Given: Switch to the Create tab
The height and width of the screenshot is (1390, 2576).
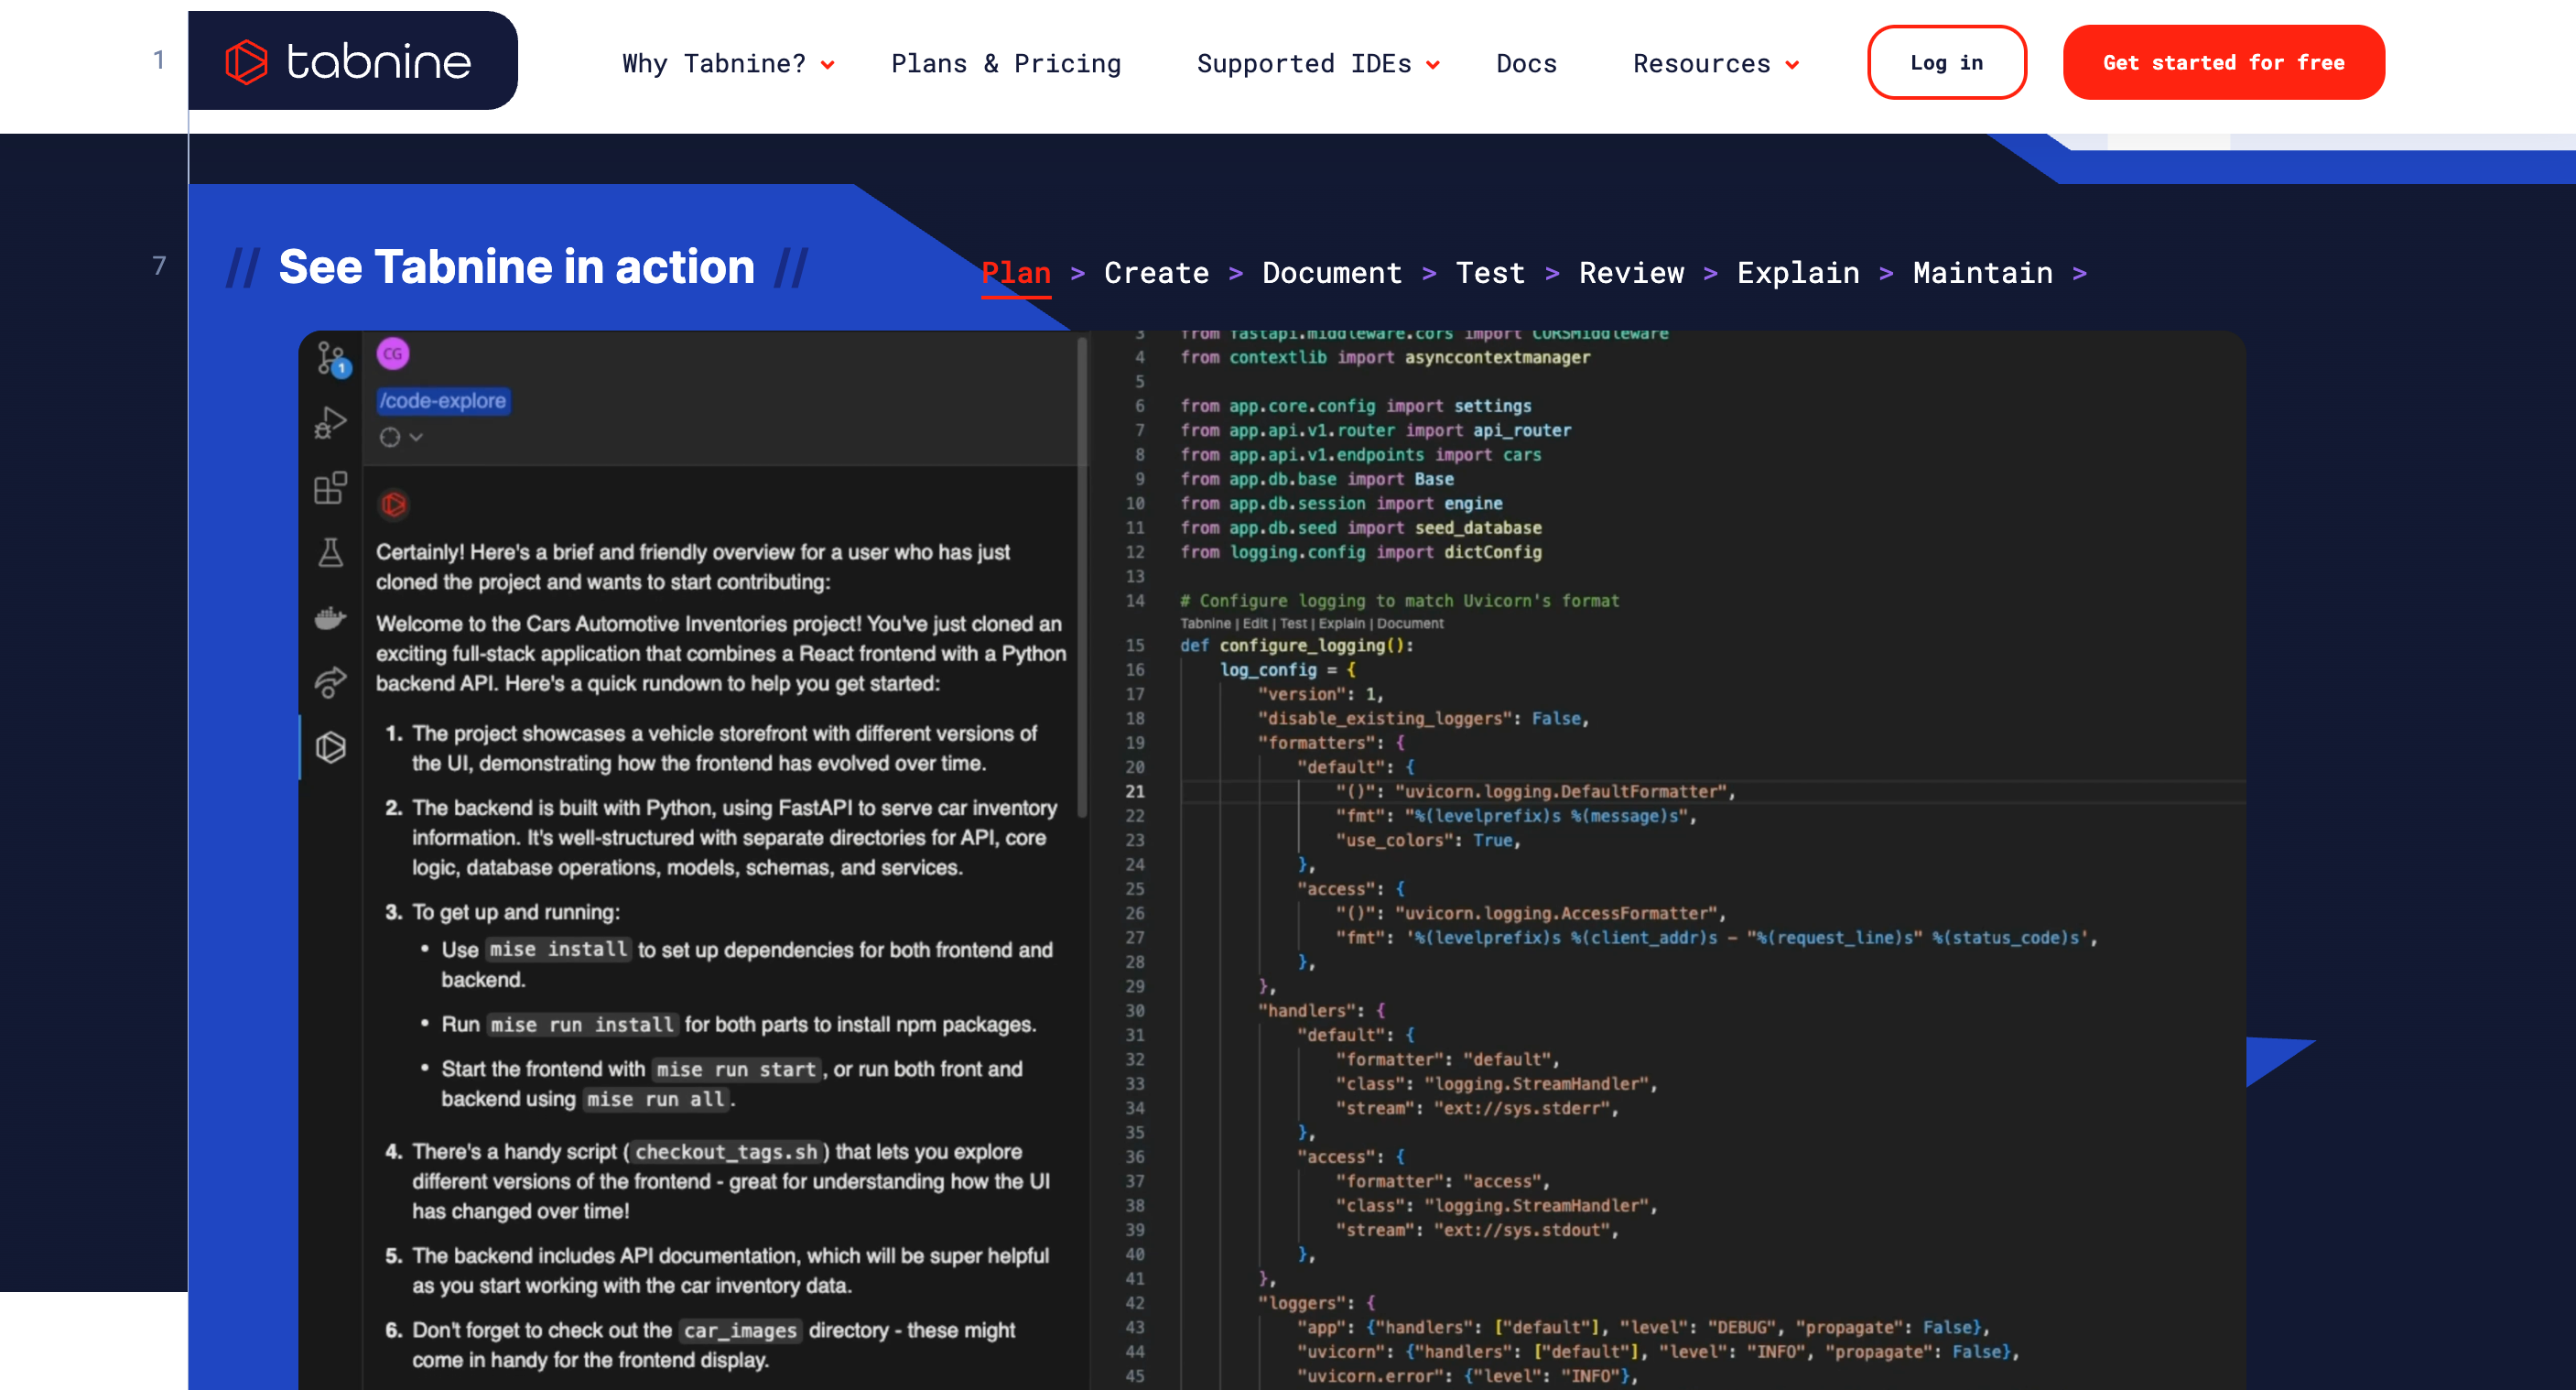Looking at the screenshot, I should tap(1156, 273).
